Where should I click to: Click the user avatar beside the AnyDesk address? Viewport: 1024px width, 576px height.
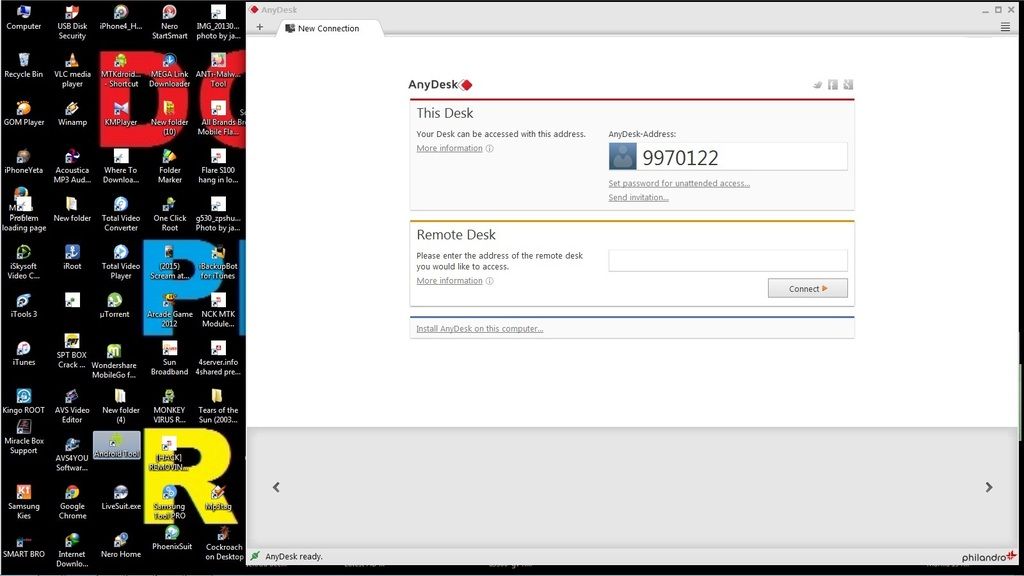pyautogui.click(x=623, y=156)
